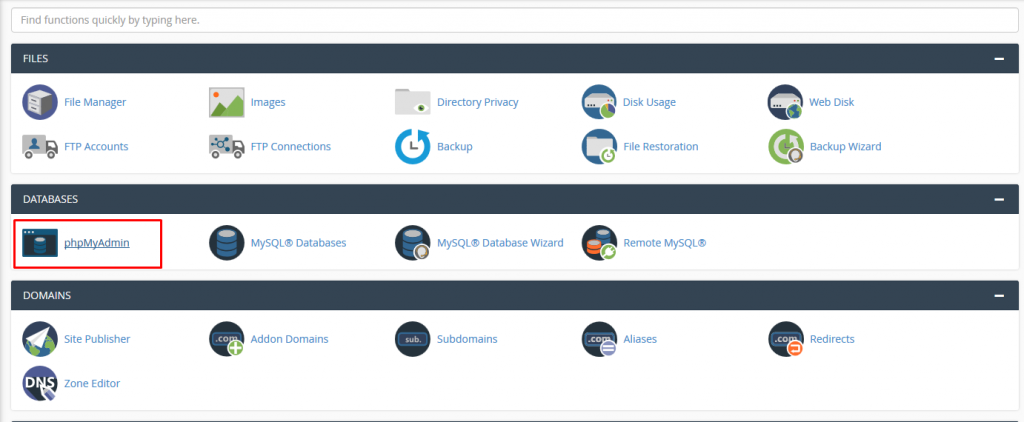Click the Subdomains link

tap(467, 339)
